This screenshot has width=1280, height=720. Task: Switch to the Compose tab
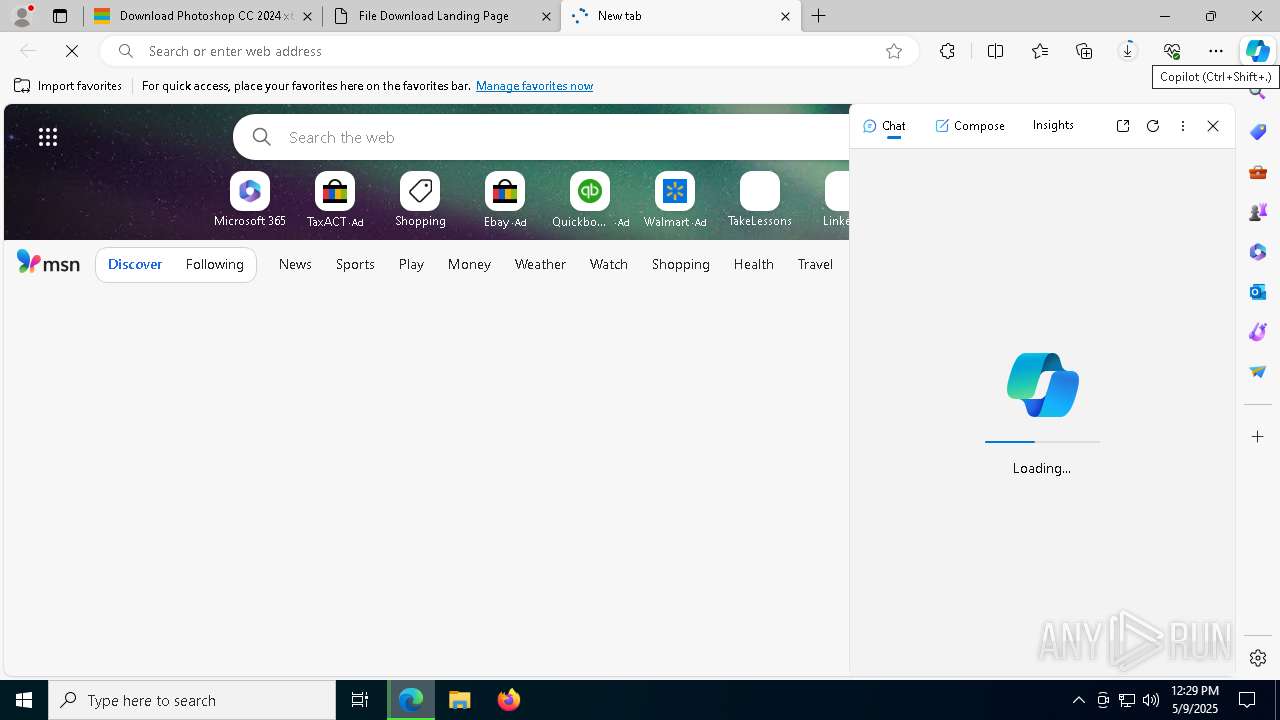[x=970, y=126]
